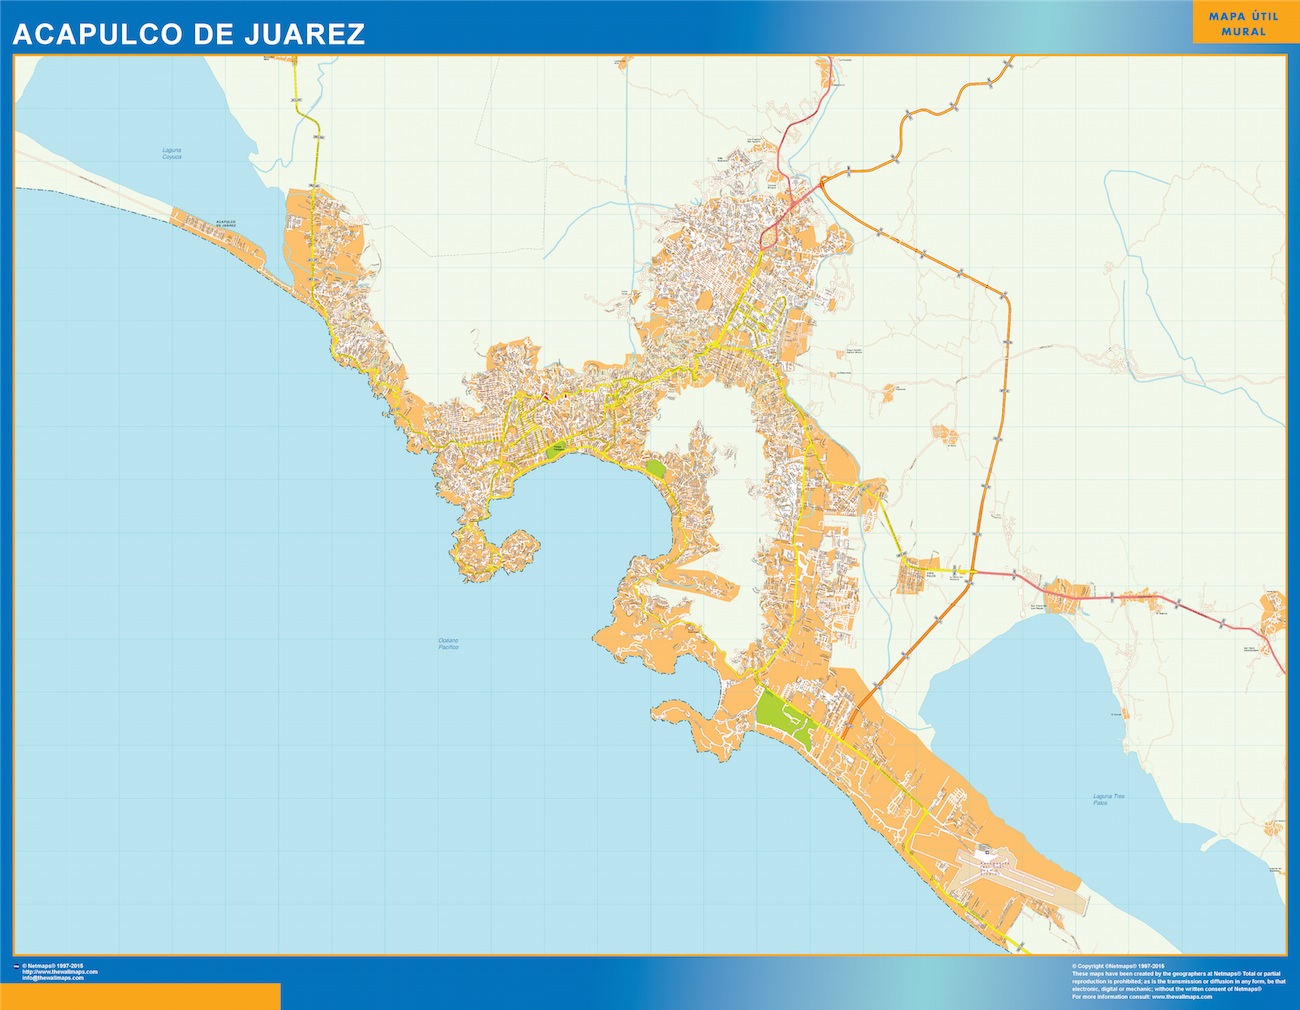Select the Laguna Coyuca label
1300x1010 pixels.
point(172,154)
